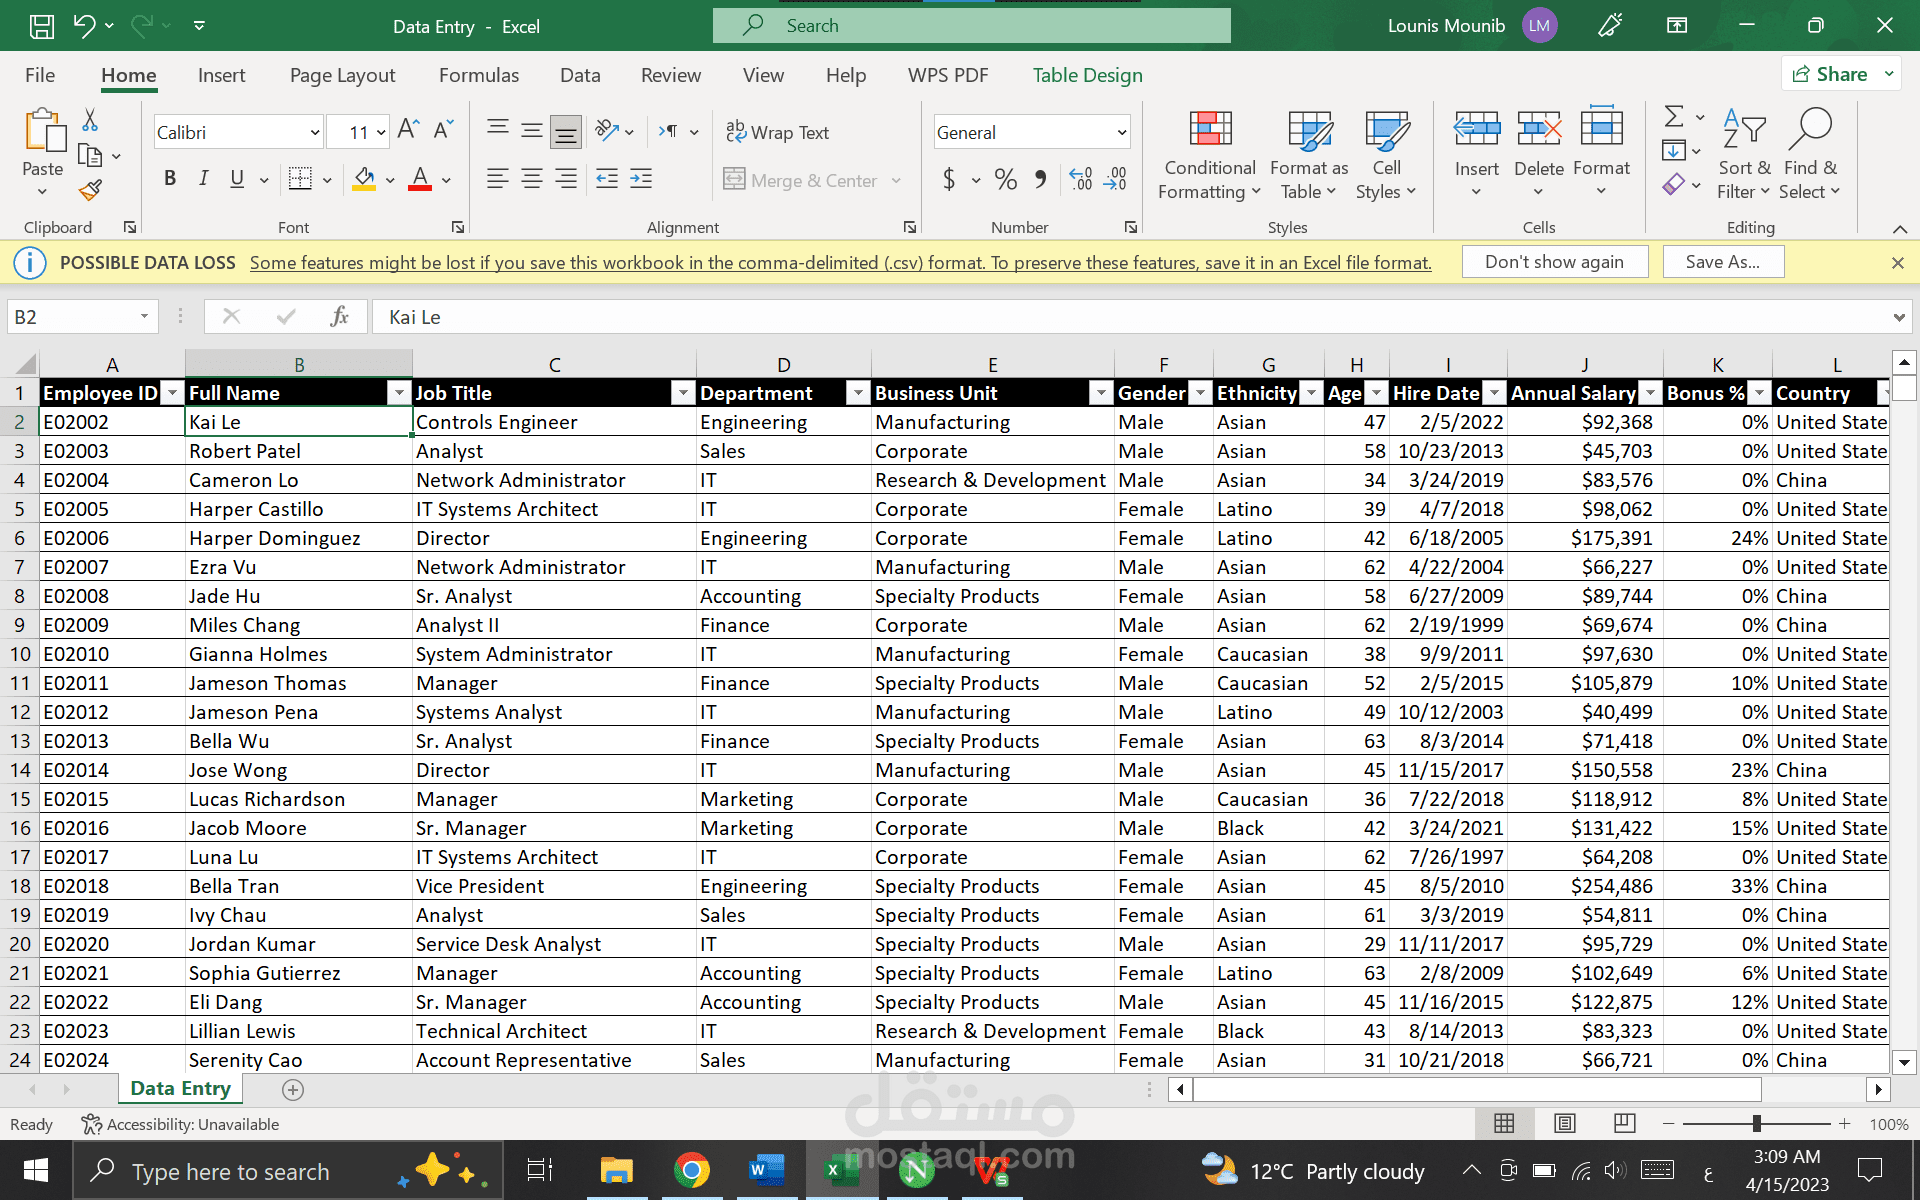Add a new sheet with plus button
This screenshot has width=1920, height=1200.
tap(293, 1089)
